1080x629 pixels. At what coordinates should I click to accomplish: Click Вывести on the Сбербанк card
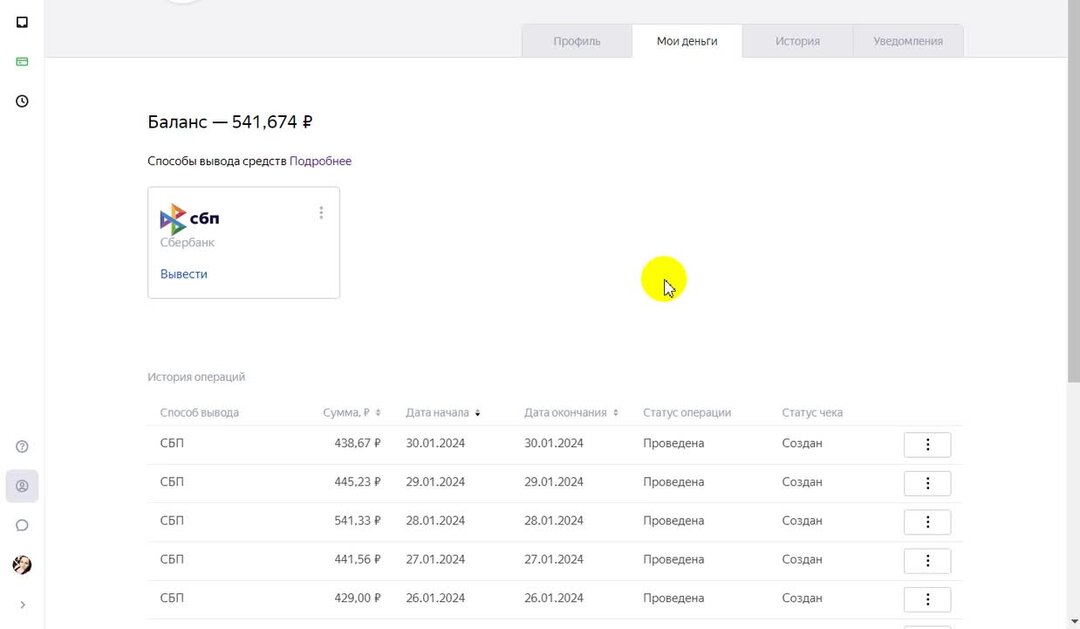pyautogui.click(x=184, y=274)
